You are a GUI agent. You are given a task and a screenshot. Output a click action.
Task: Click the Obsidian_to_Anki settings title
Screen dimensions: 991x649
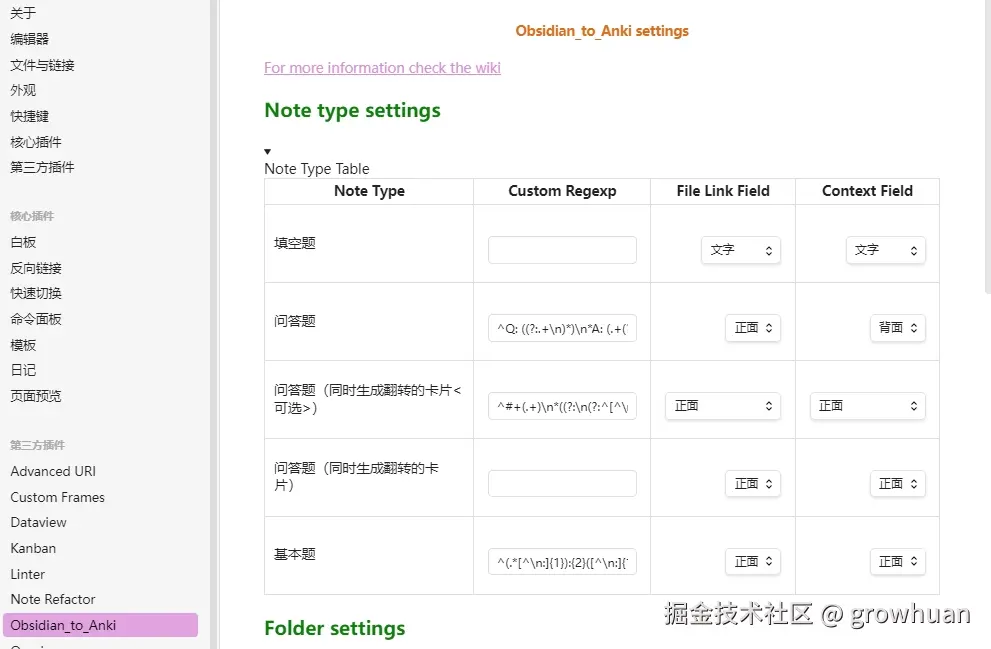click(602, 31)
